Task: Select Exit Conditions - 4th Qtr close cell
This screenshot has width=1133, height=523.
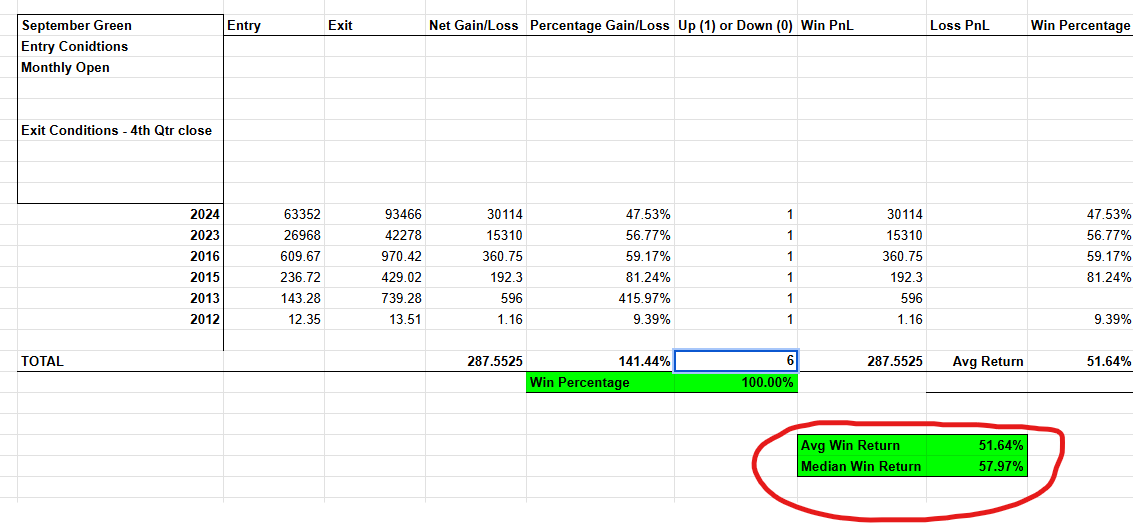Action: (x=121, y=131)
